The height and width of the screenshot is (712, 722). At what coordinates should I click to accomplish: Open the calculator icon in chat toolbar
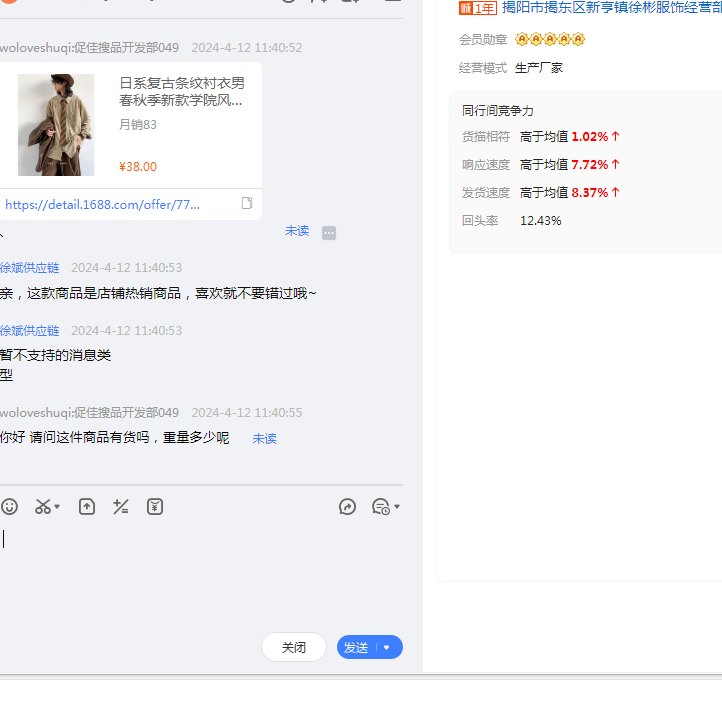(121, 507)
